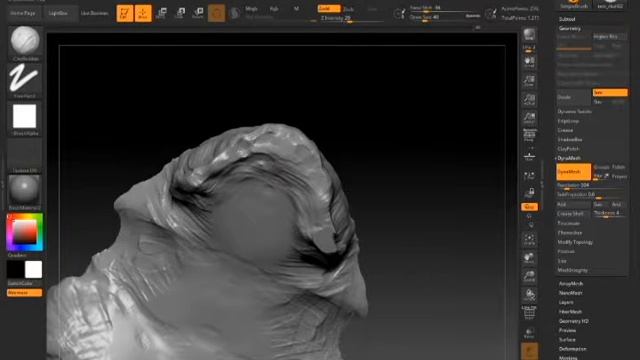Open the ArrayMesh palette
The image size is (640, 360).
(571, 284)
